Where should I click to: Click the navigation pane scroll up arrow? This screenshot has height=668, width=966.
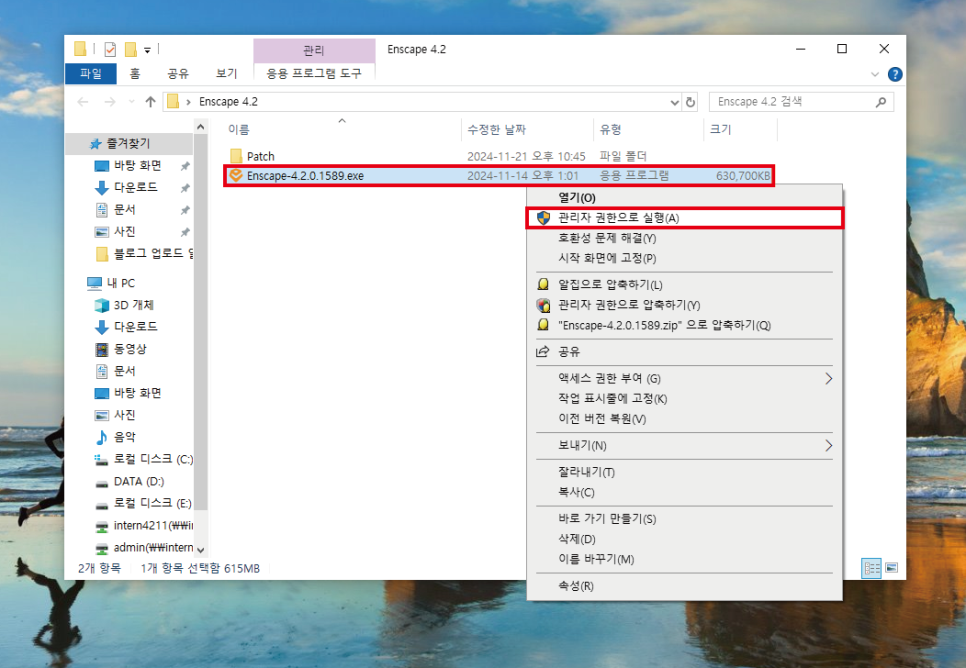(x=200, y=127)
